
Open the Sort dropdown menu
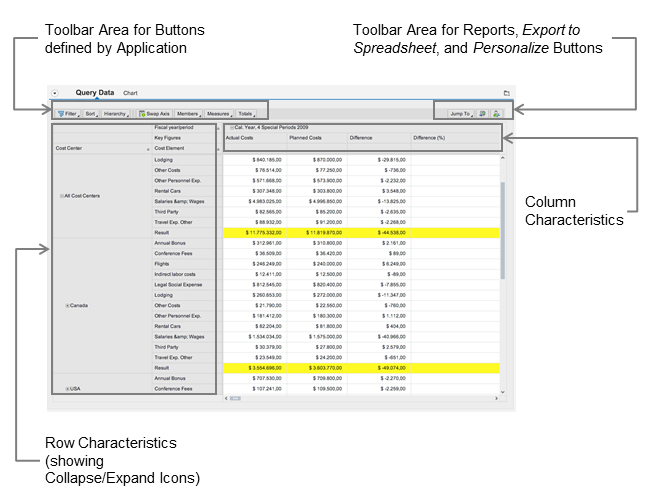(91, 114)
